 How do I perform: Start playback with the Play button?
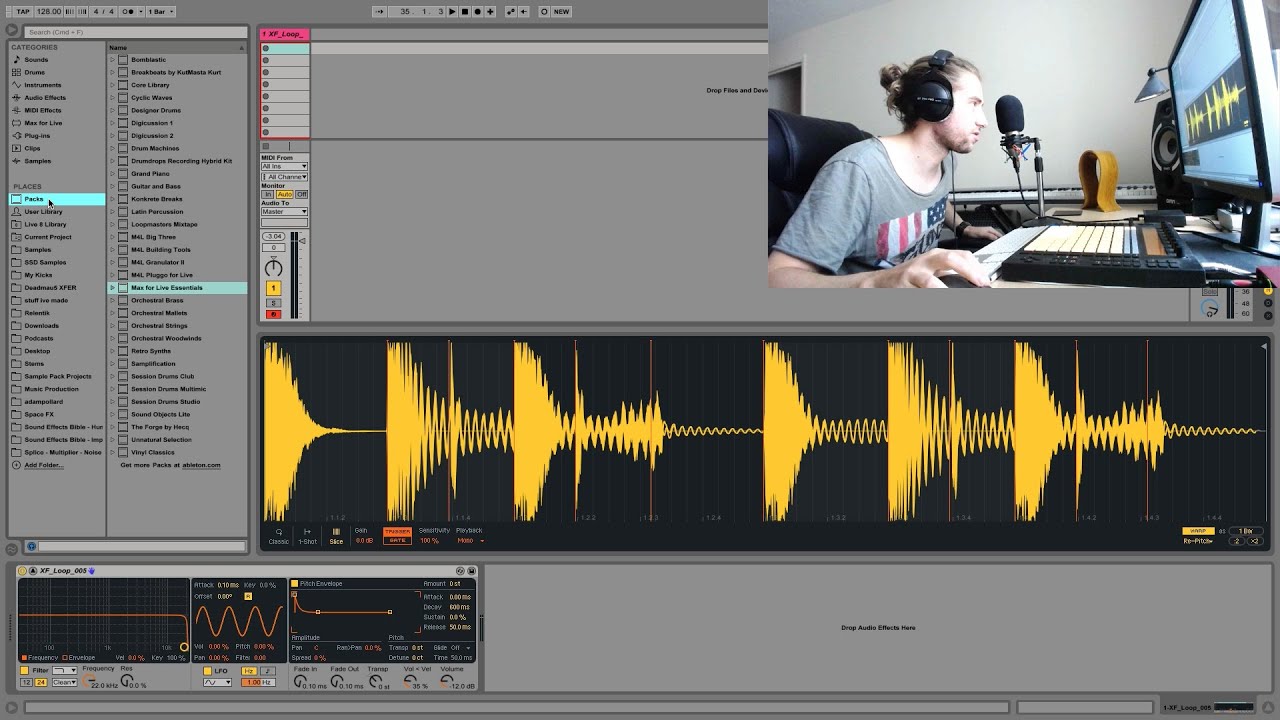pos(452,11)
